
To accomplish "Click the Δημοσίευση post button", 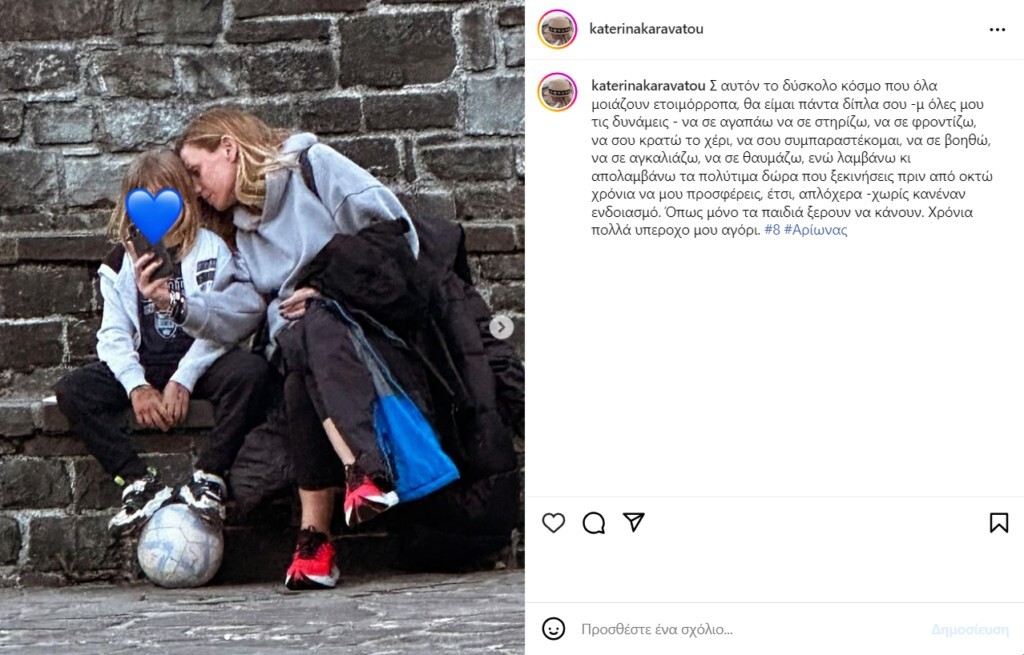I will [x=970, y=630].
